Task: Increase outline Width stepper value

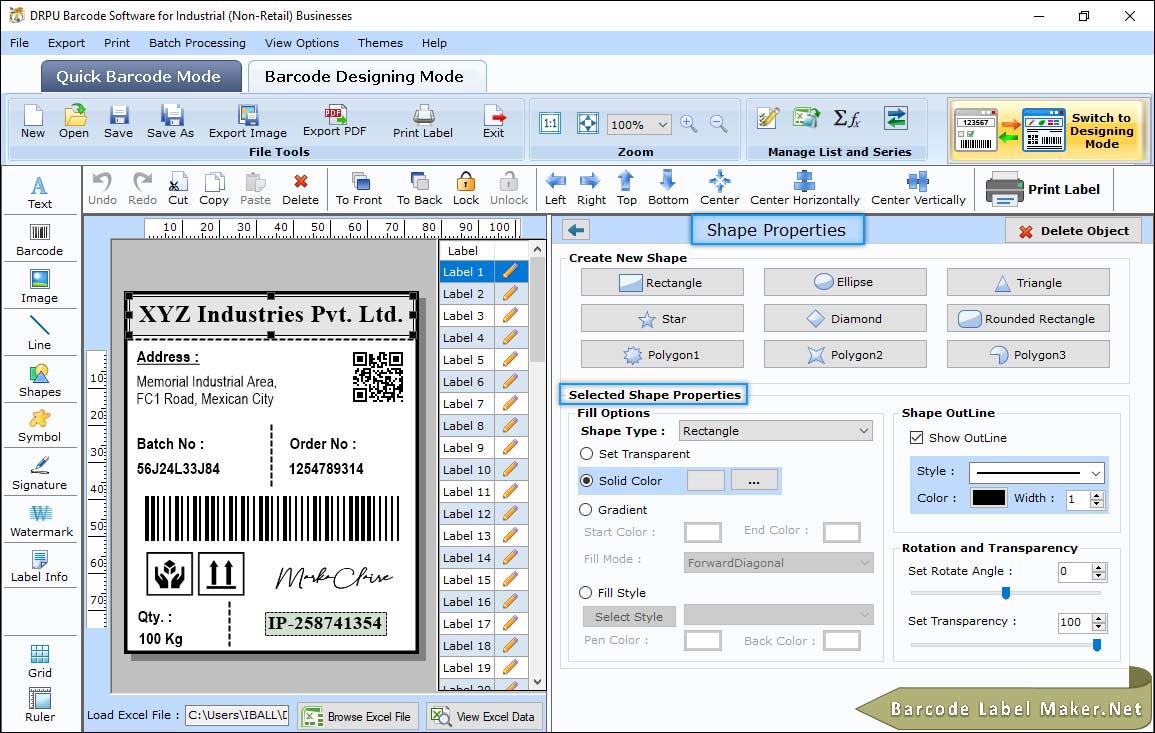Action: (x=1097, y=495)
